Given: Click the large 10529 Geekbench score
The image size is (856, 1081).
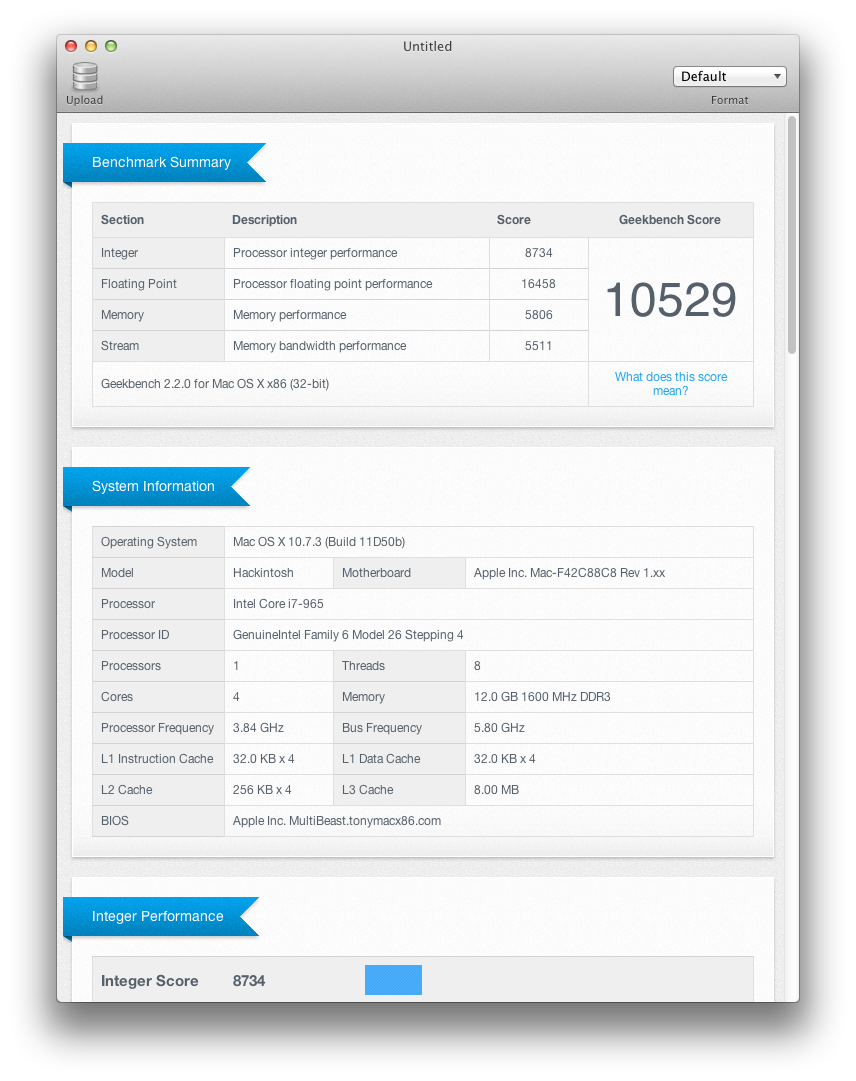Looking at the screenshot, I should point(671,300).
